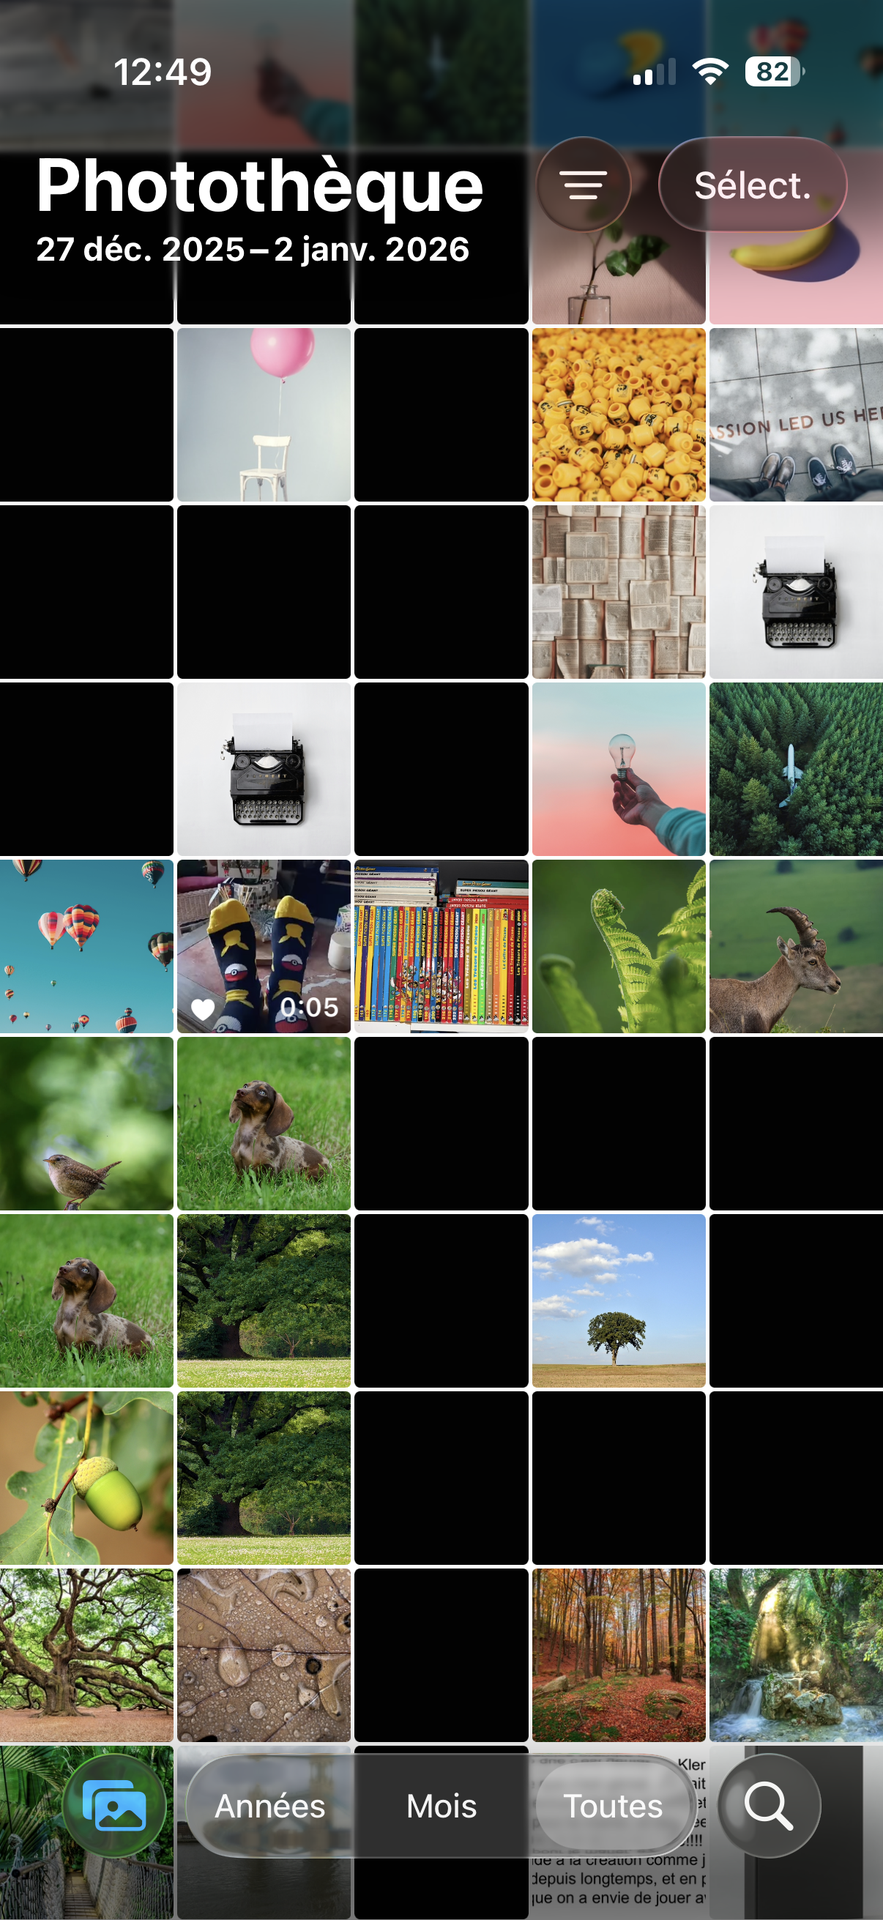
Task: Tap the heart favorite badge on sock video
Action: [x=203, y=1009]
